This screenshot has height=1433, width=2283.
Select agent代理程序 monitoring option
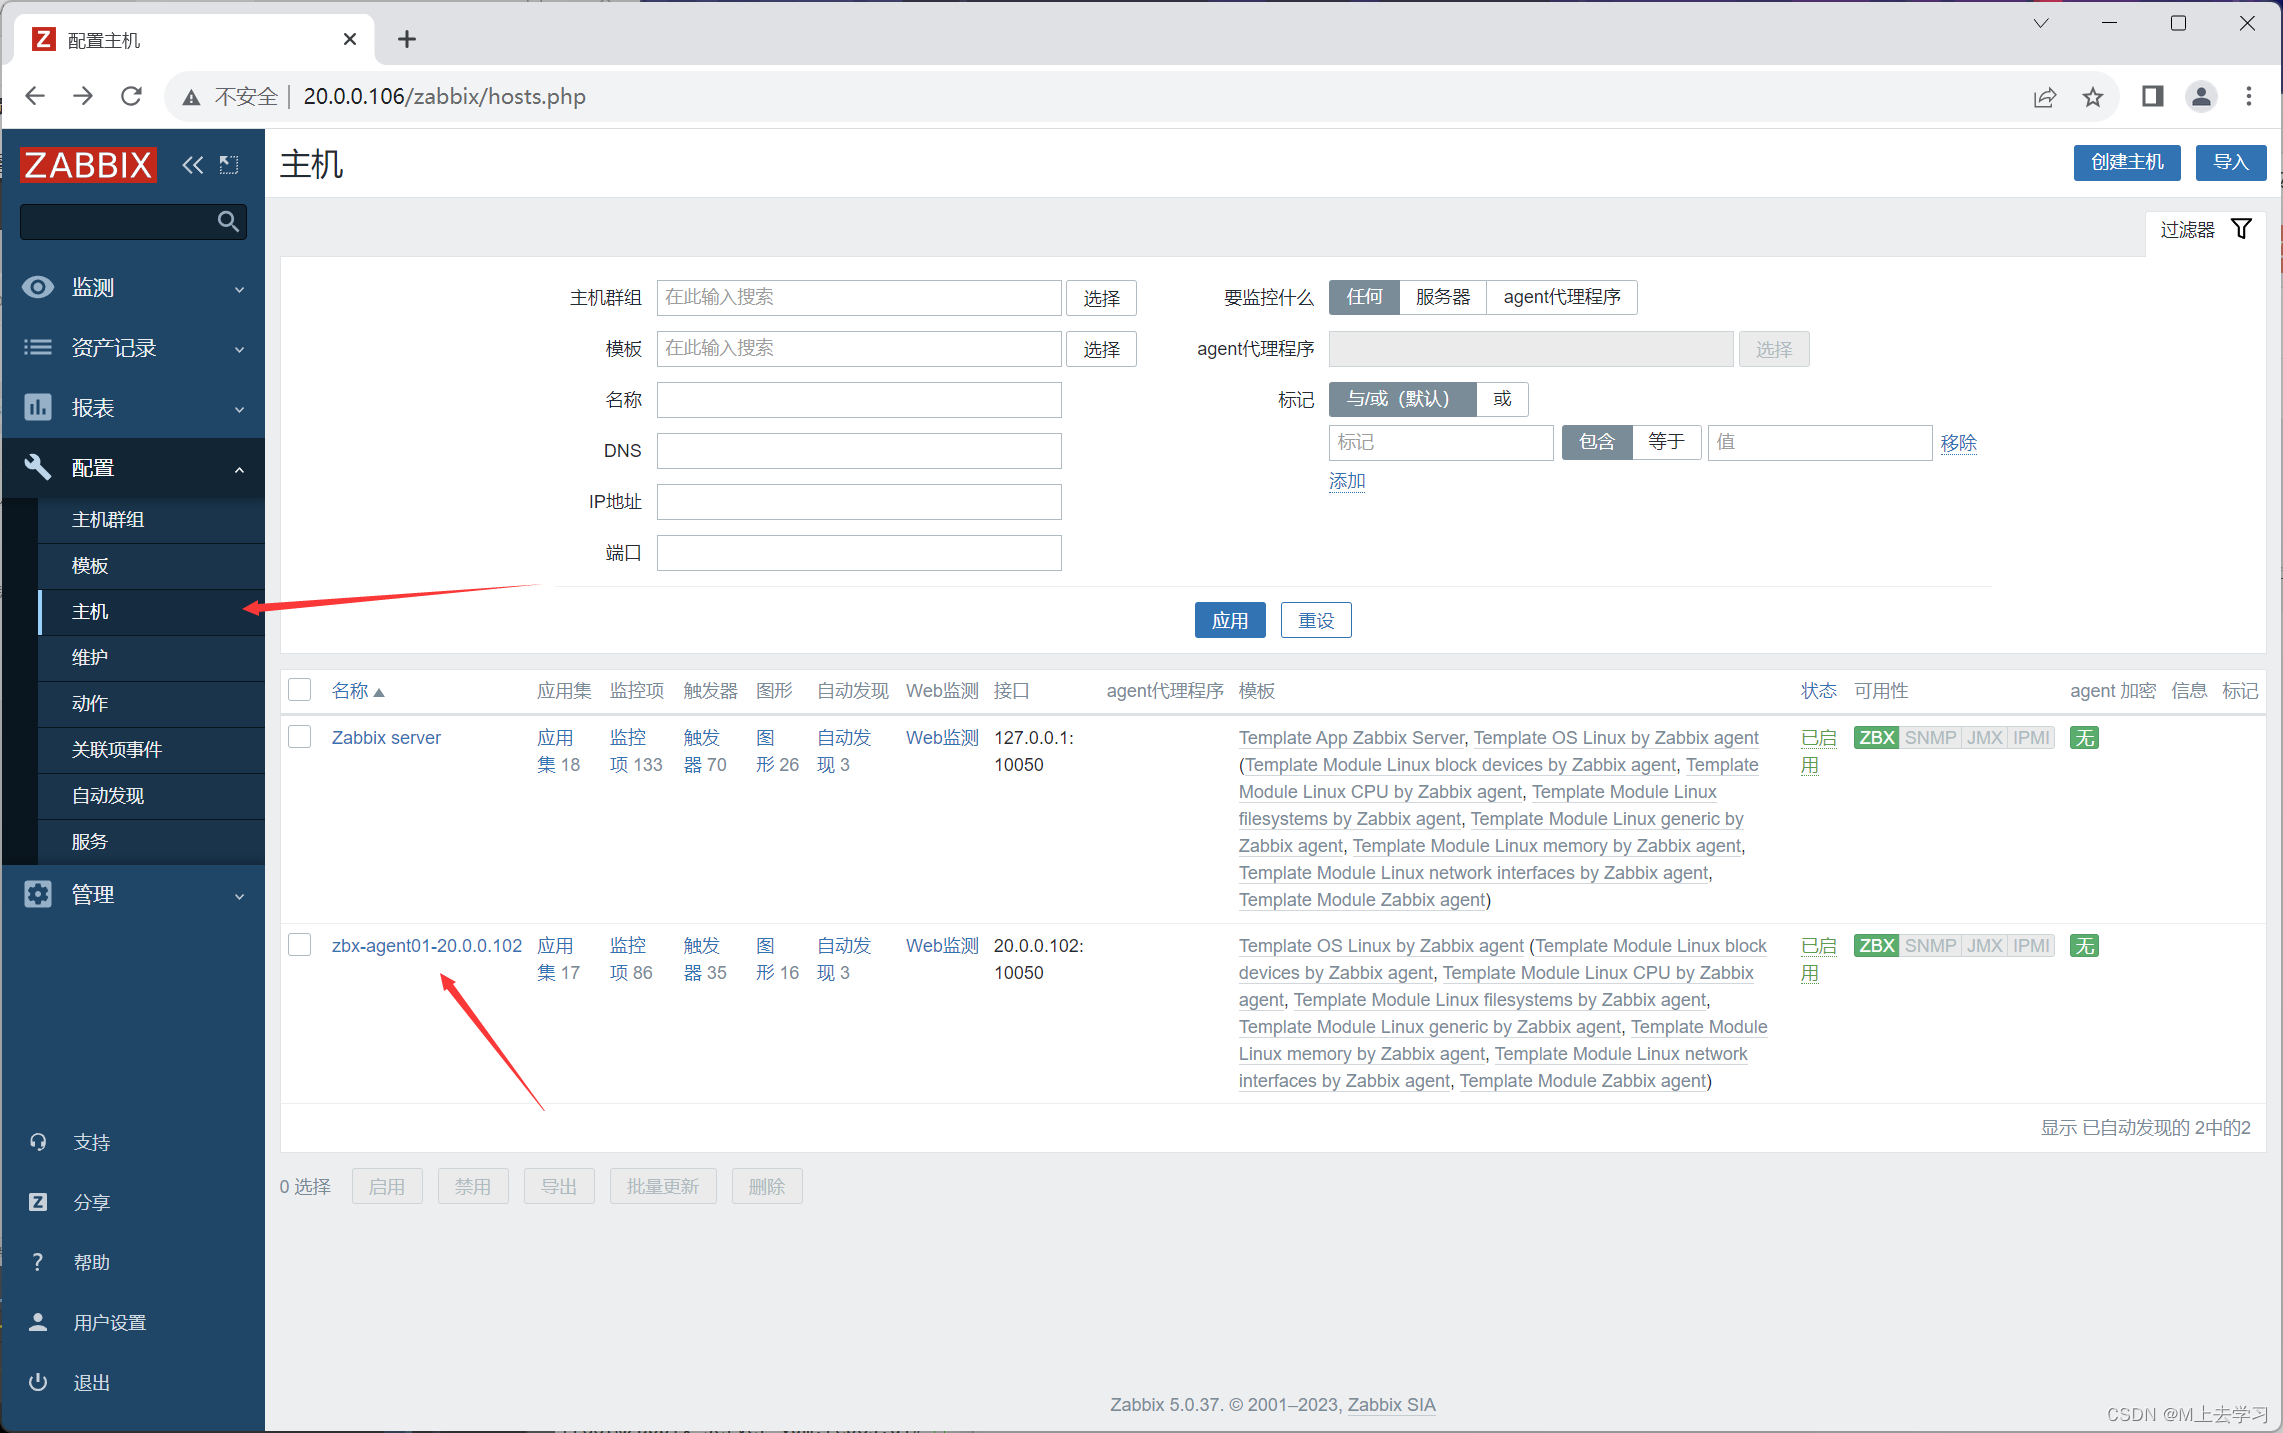point(1562,297)
